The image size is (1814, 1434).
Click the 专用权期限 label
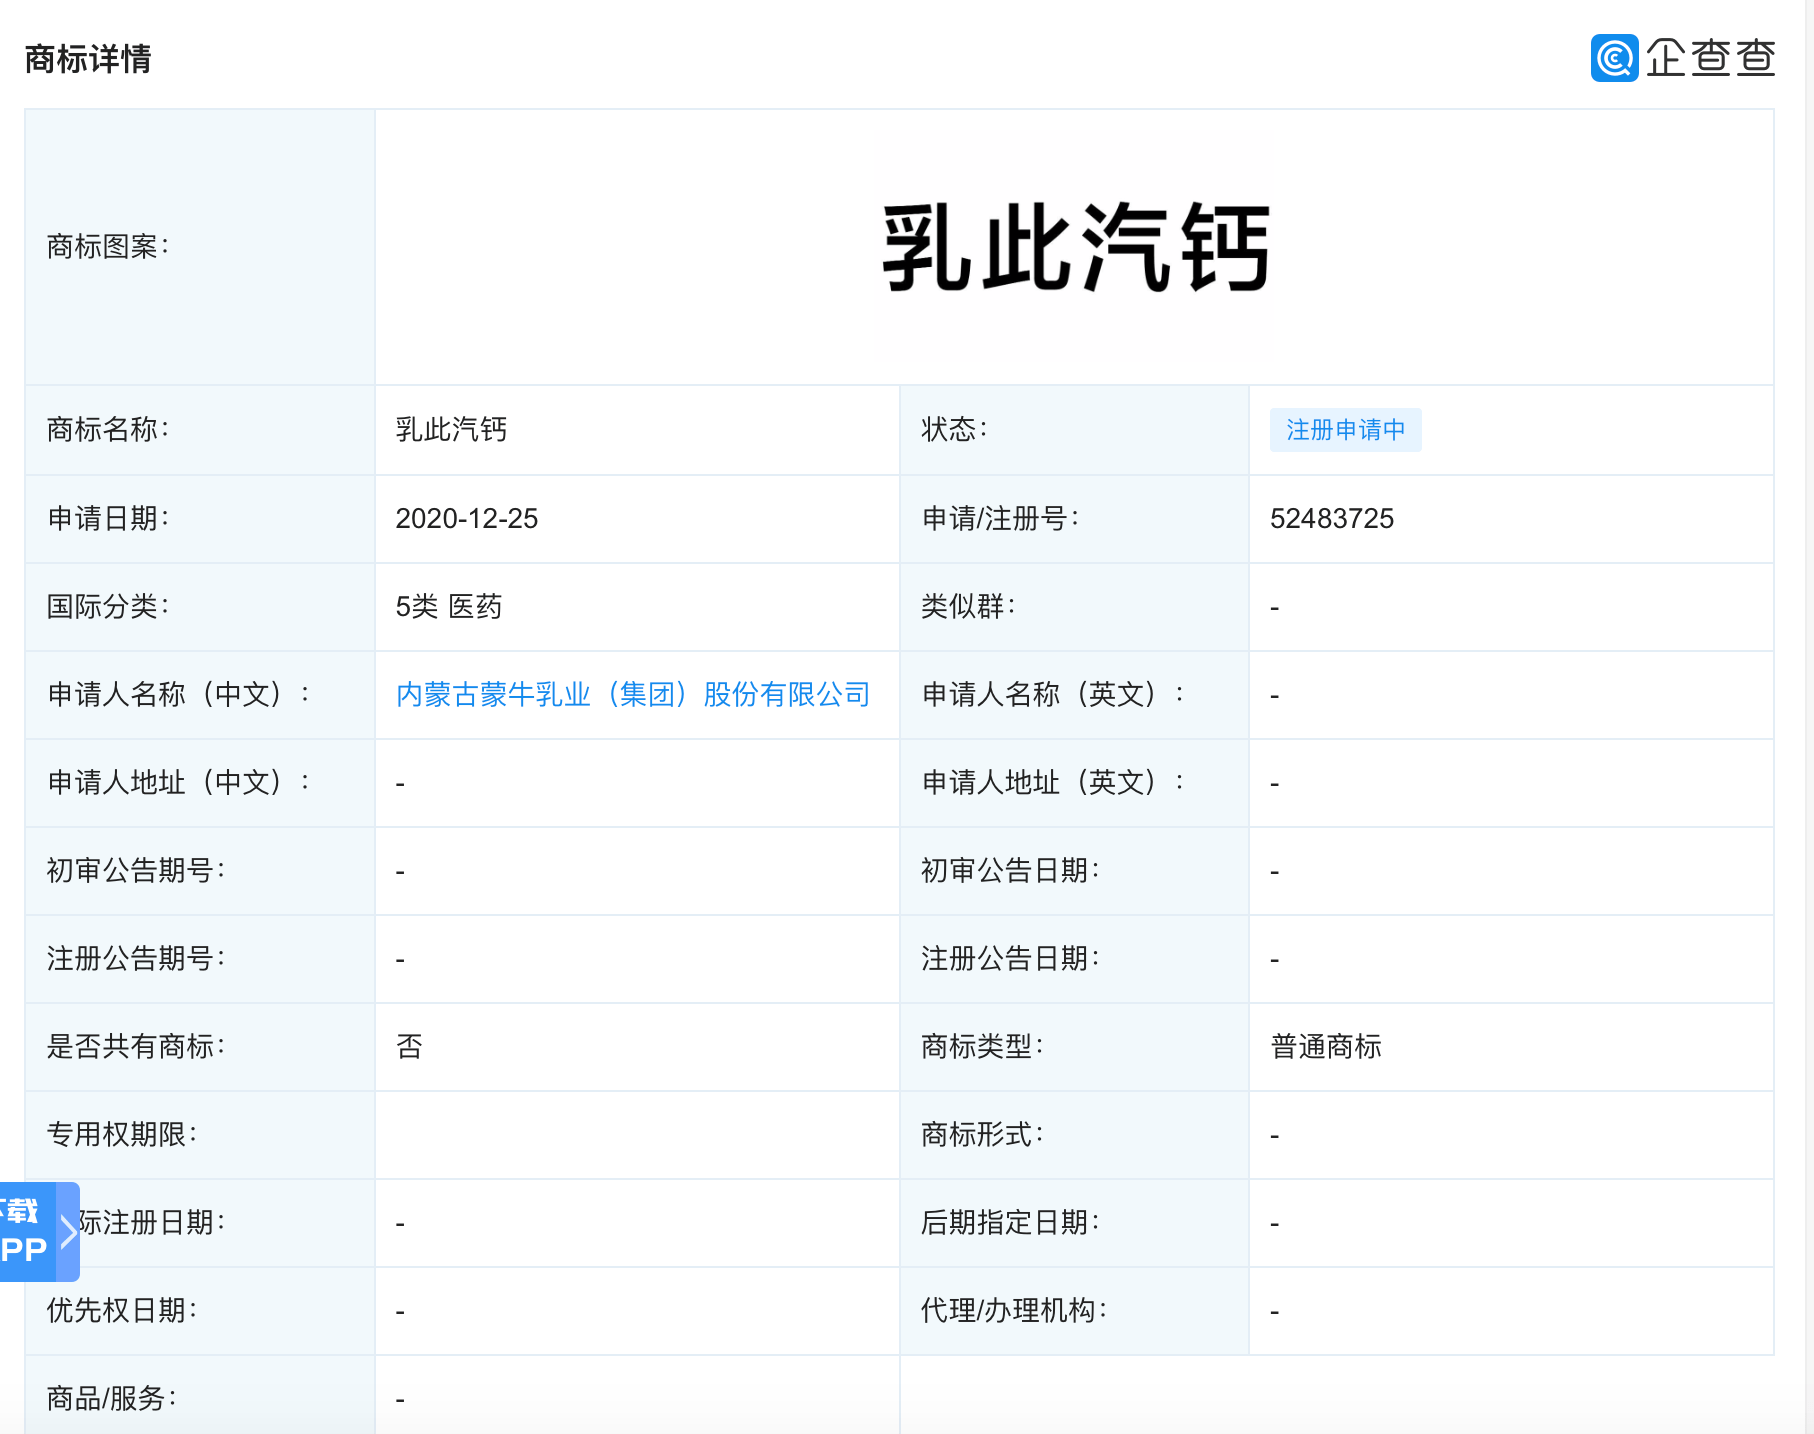pyautogui.click(x=122, y=1134)
